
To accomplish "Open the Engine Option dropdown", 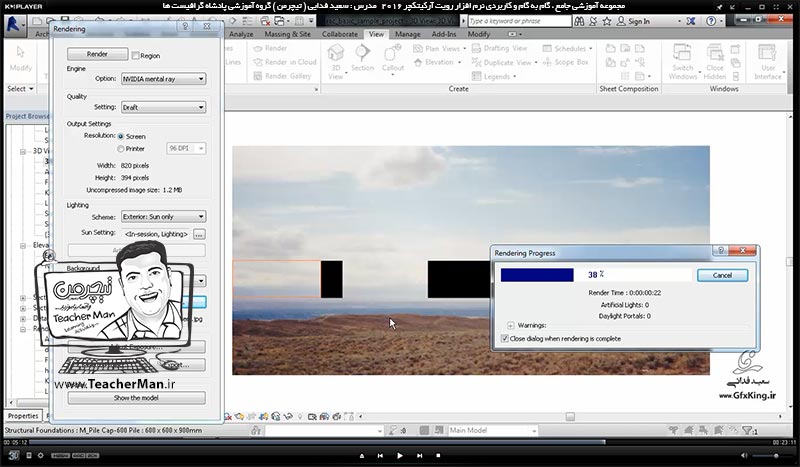I will pos(163,79).
